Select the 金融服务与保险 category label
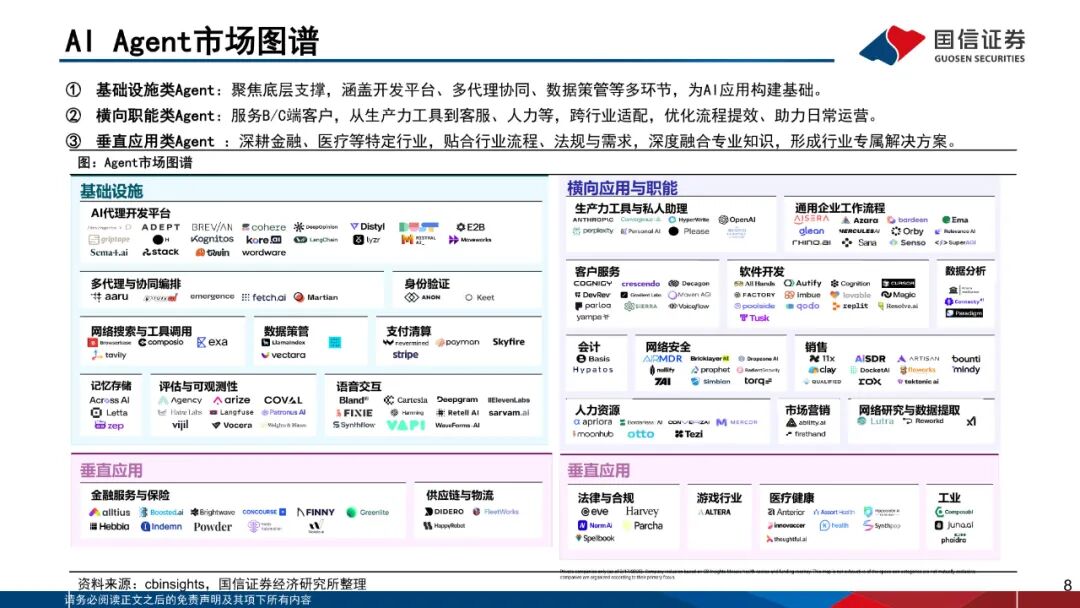Screen dimensions: 1080x608 coord(130,495)
